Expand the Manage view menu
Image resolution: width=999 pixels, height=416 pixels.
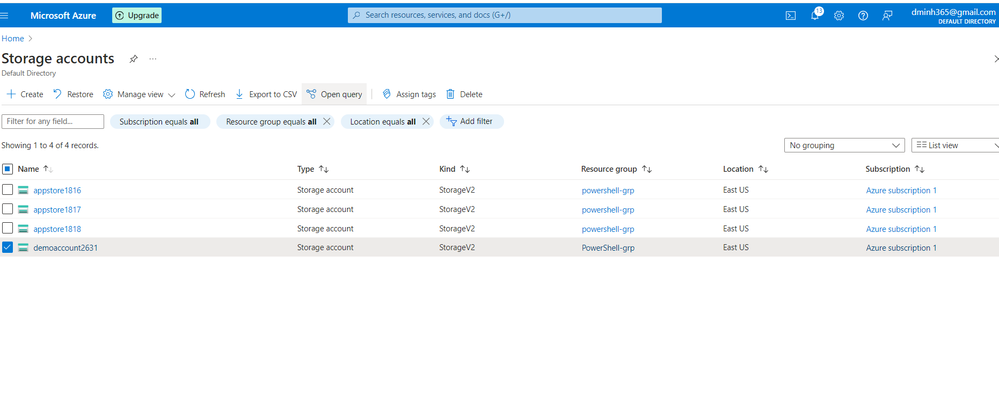[139, 94]
